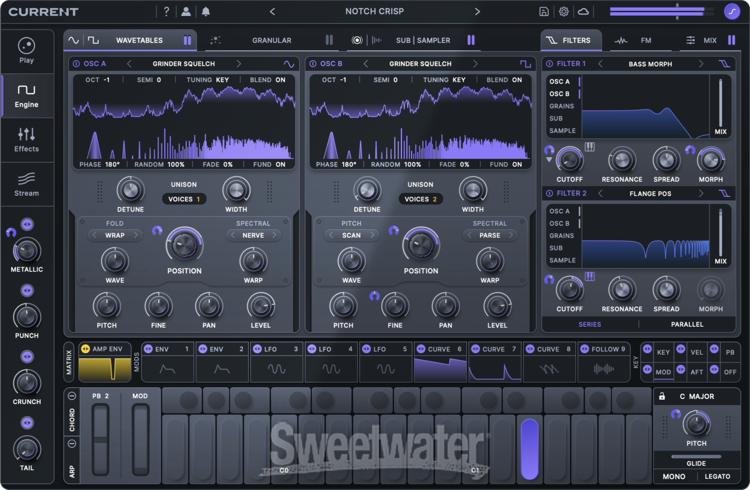Screen dimensions: 750x490
Task: Toggle the Granular pause bars
Action: click(329, 40)
